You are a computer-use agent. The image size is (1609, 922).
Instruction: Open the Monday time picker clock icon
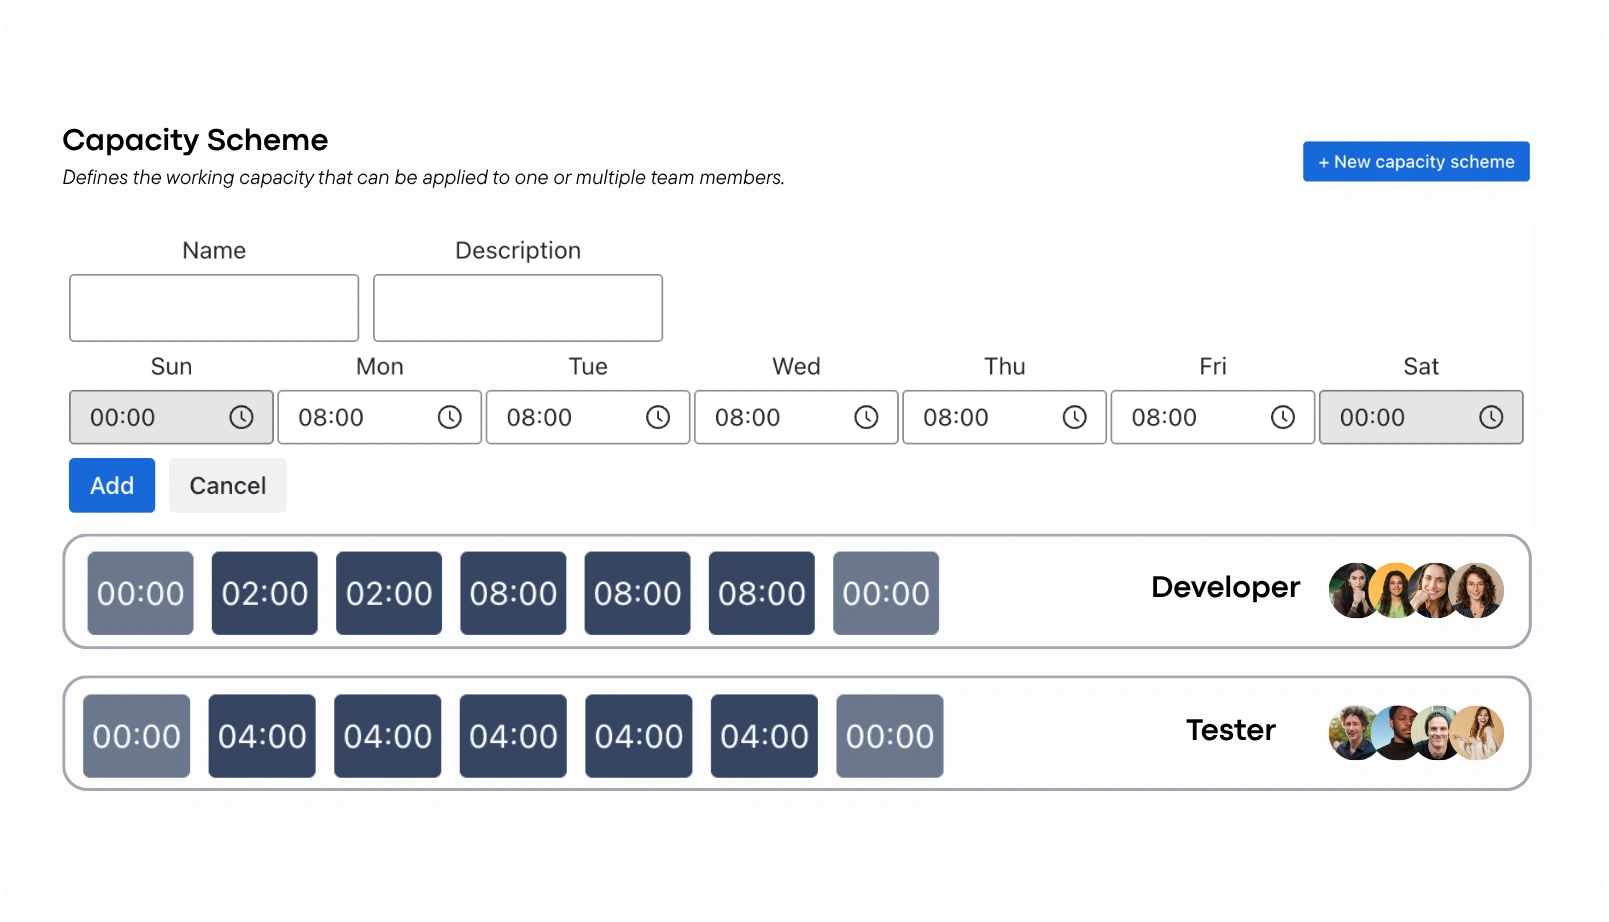point(450,417)
